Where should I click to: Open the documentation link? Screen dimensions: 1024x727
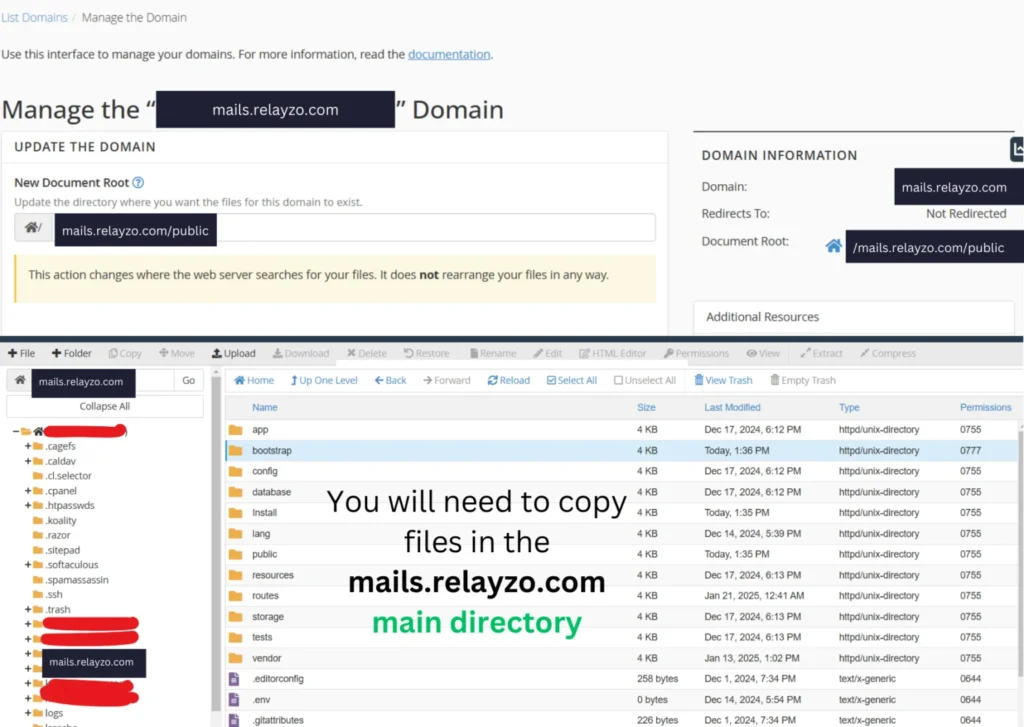tap(449, 54)
